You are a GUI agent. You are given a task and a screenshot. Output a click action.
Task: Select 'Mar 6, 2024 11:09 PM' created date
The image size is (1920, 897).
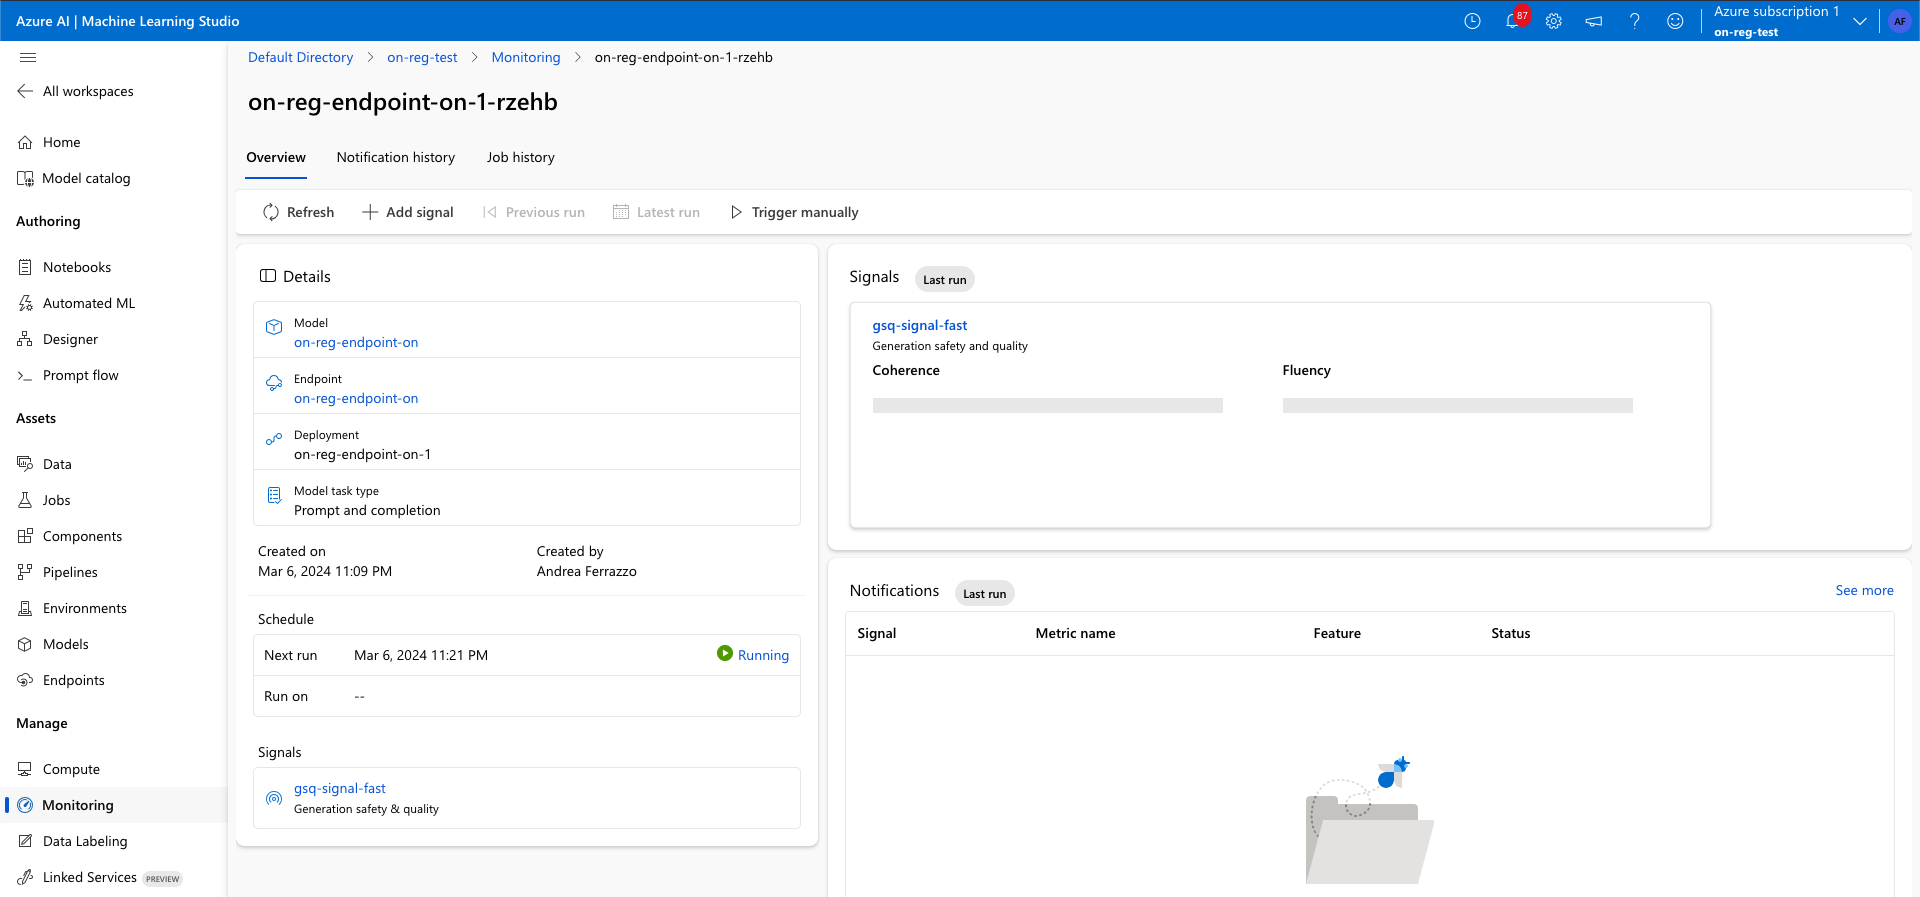click(325, 571)
